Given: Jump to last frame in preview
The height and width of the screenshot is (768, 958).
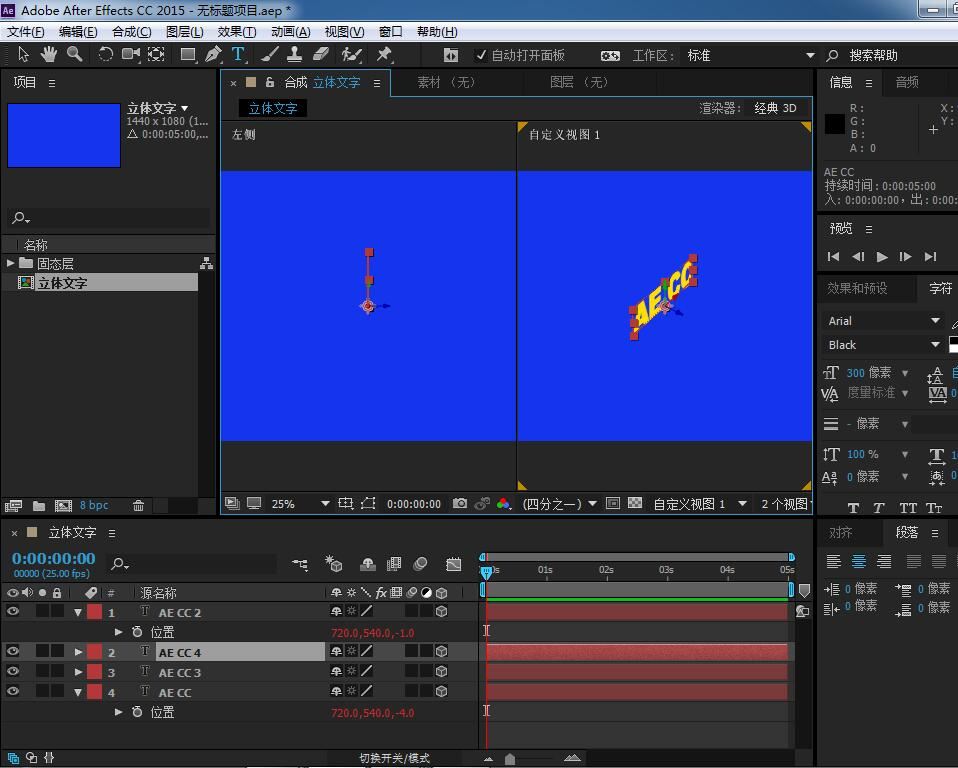Looking at the screenshot, I should pyautogui.click(x=930, y=257).
